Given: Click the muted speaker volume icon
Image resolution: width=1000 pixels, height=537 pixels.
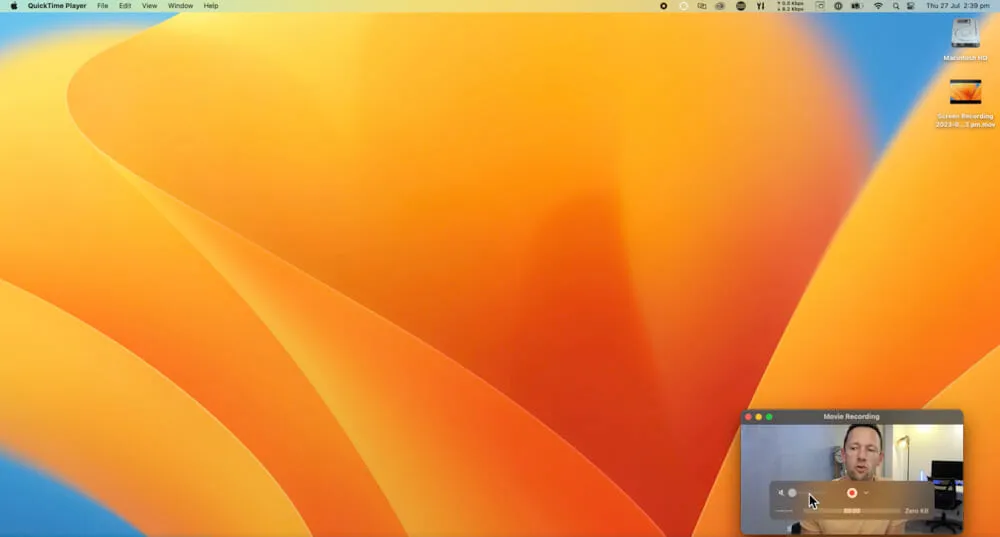Looking at the screenshot, I should click(x=781, y=492).
